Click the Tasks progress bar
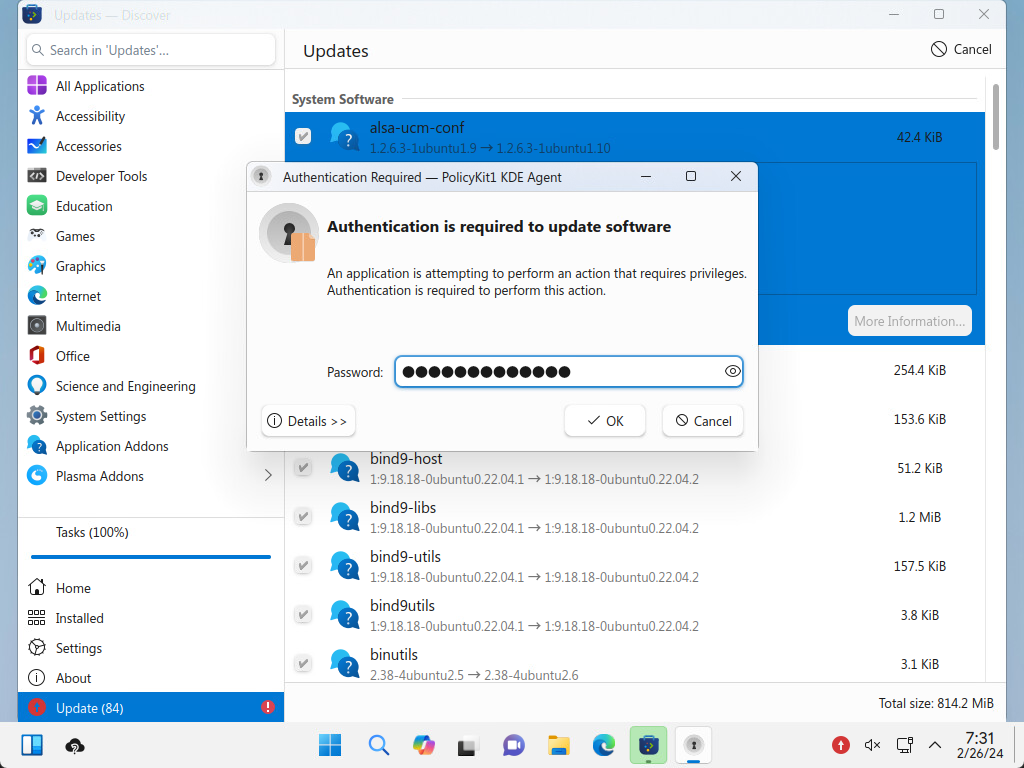 tap(150, 556)
